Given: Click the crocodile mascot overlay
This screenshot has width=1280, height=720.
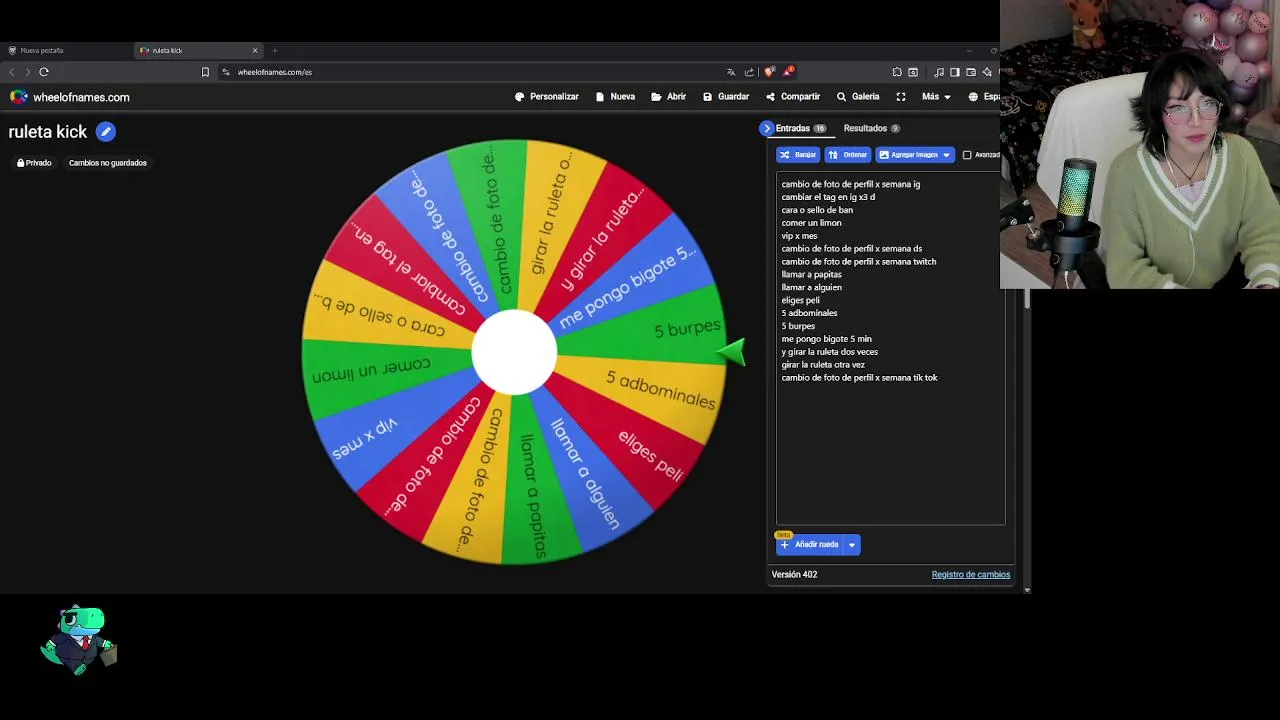Looking at the screenshot, I should [x=80, y=641].
